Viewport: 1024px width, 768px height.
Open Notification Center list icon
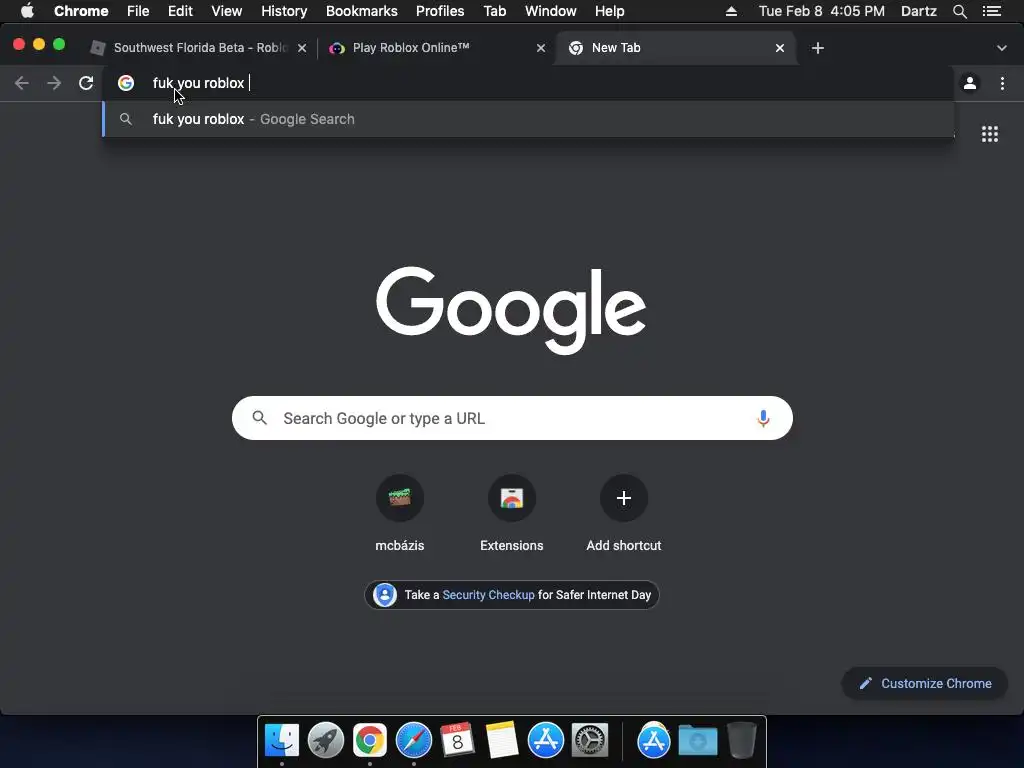point(992,11)
